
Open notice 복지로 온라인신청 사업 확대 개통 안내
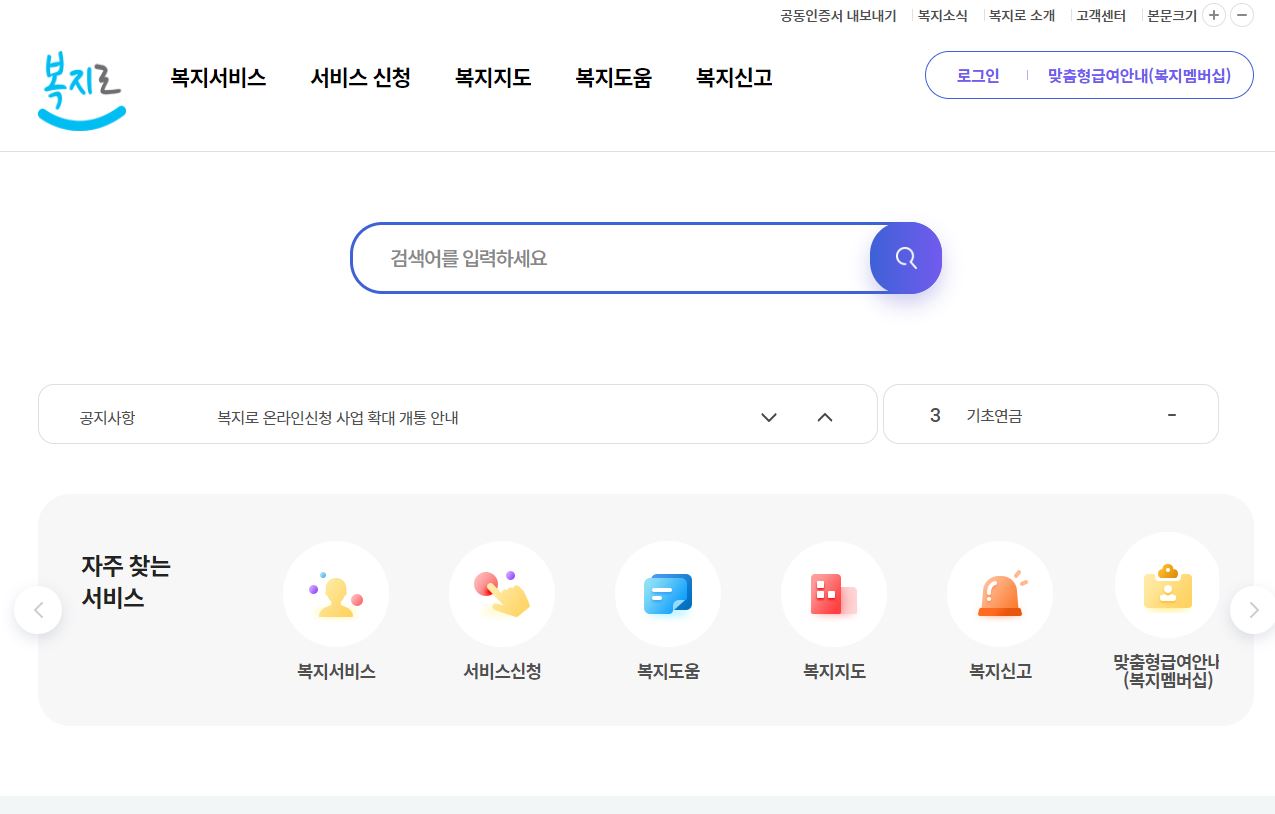338,417
